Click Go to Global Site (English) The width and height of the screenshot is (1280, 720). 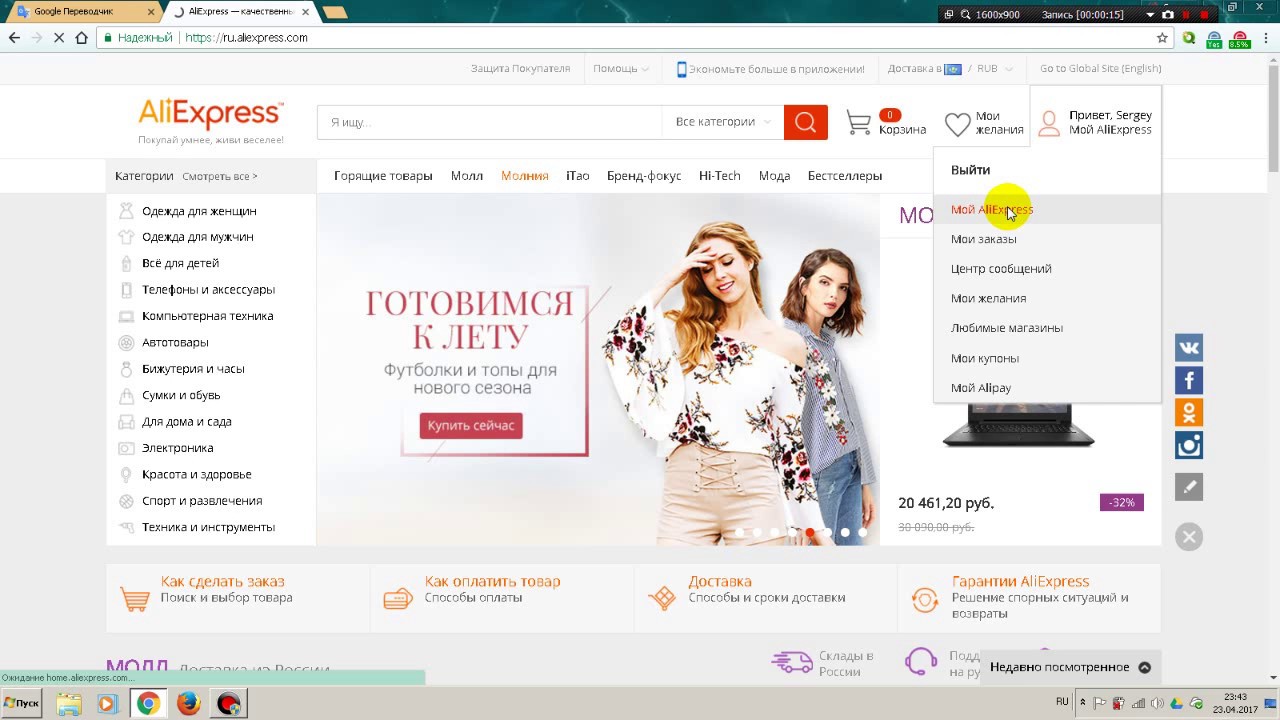point(1101,69)
